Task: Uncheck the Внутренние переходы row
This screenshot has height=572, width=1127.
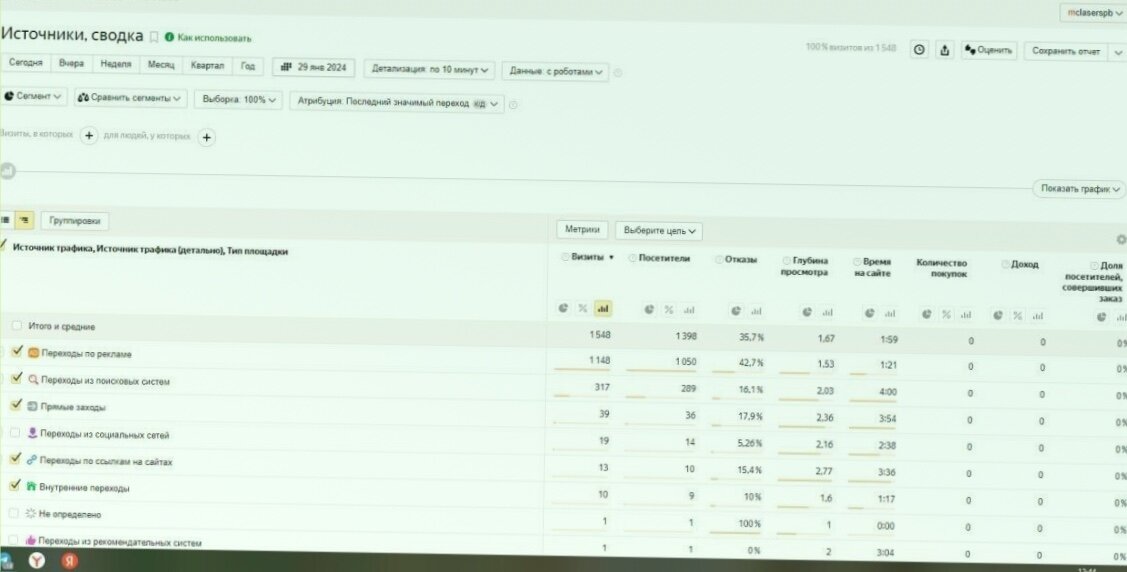Action: tap(14, 486)
